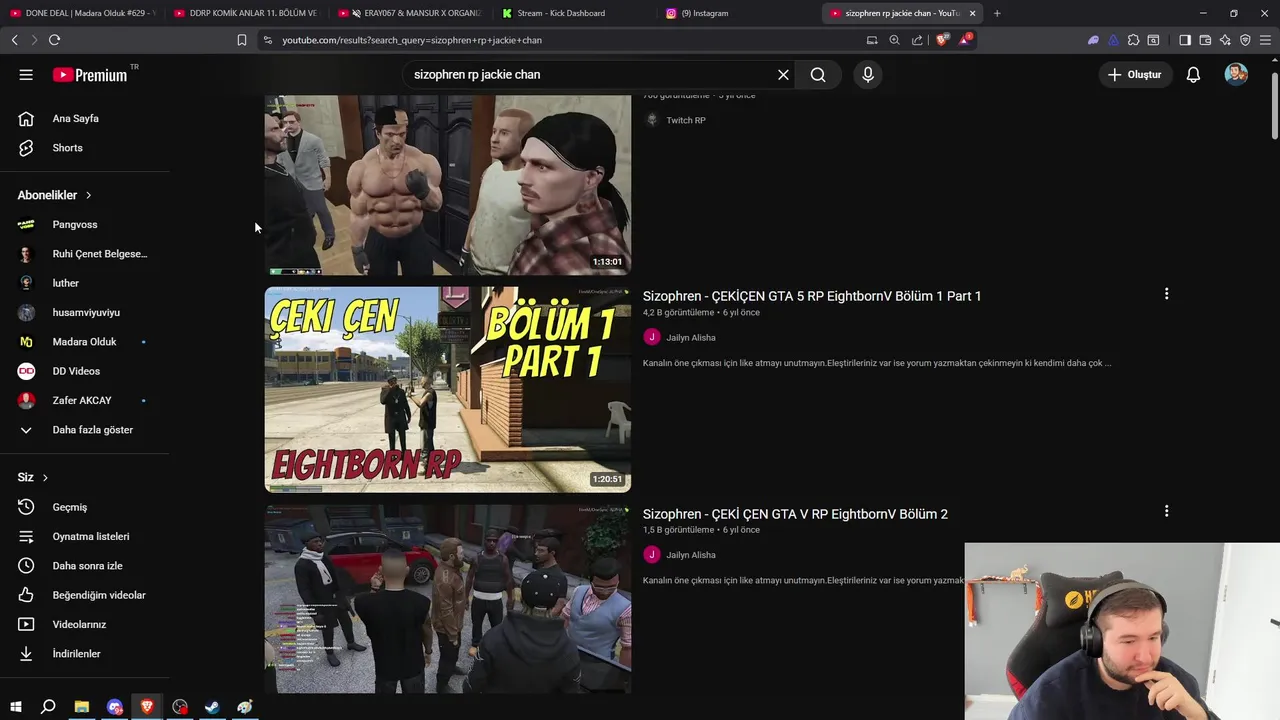Open Brave Rewards triangle icon

[x=965, y=40]
